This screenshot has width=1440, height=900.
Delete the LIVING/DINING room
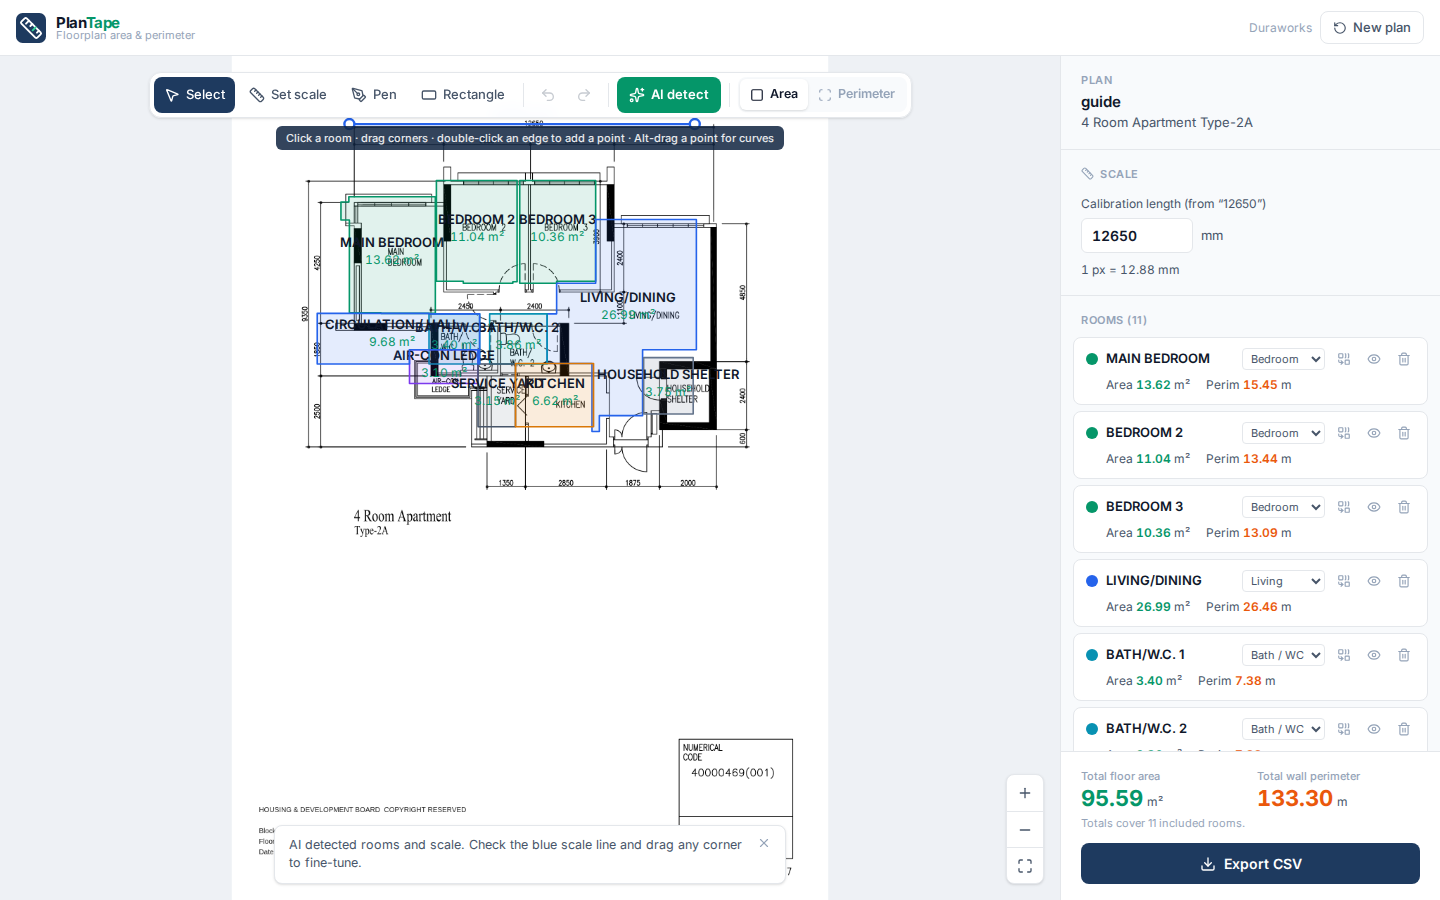tap(1404, 581)
